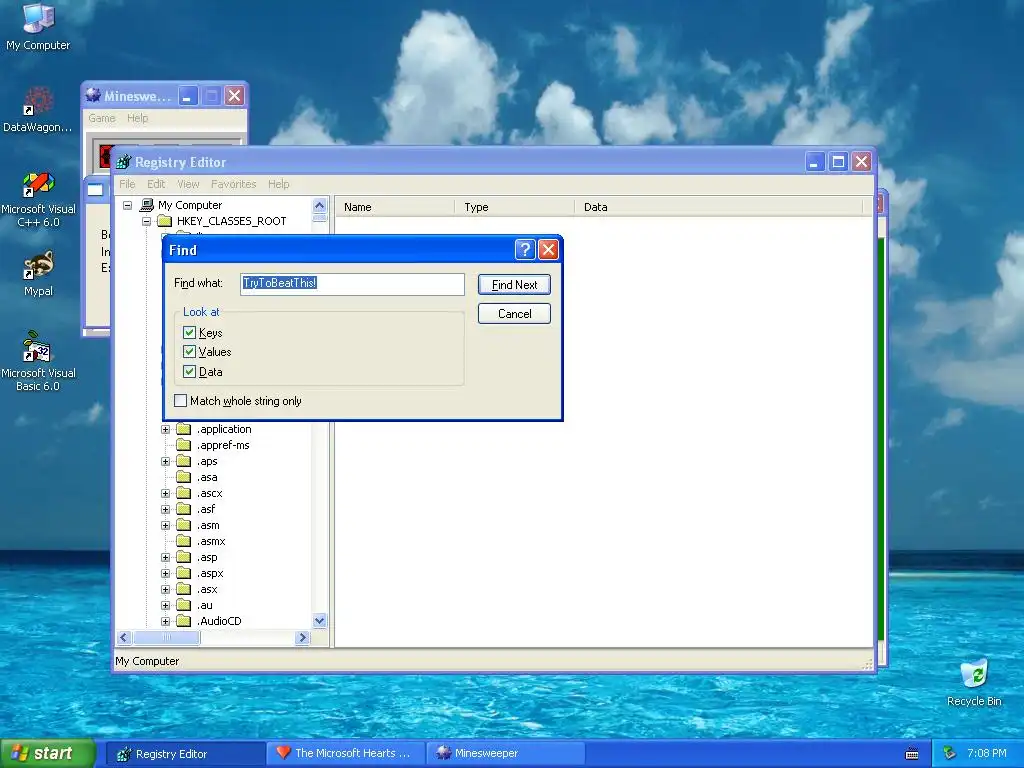Open the Registry Editor View menu
Viewport: 1024px width, 768px height.
[x=188, y=184]
